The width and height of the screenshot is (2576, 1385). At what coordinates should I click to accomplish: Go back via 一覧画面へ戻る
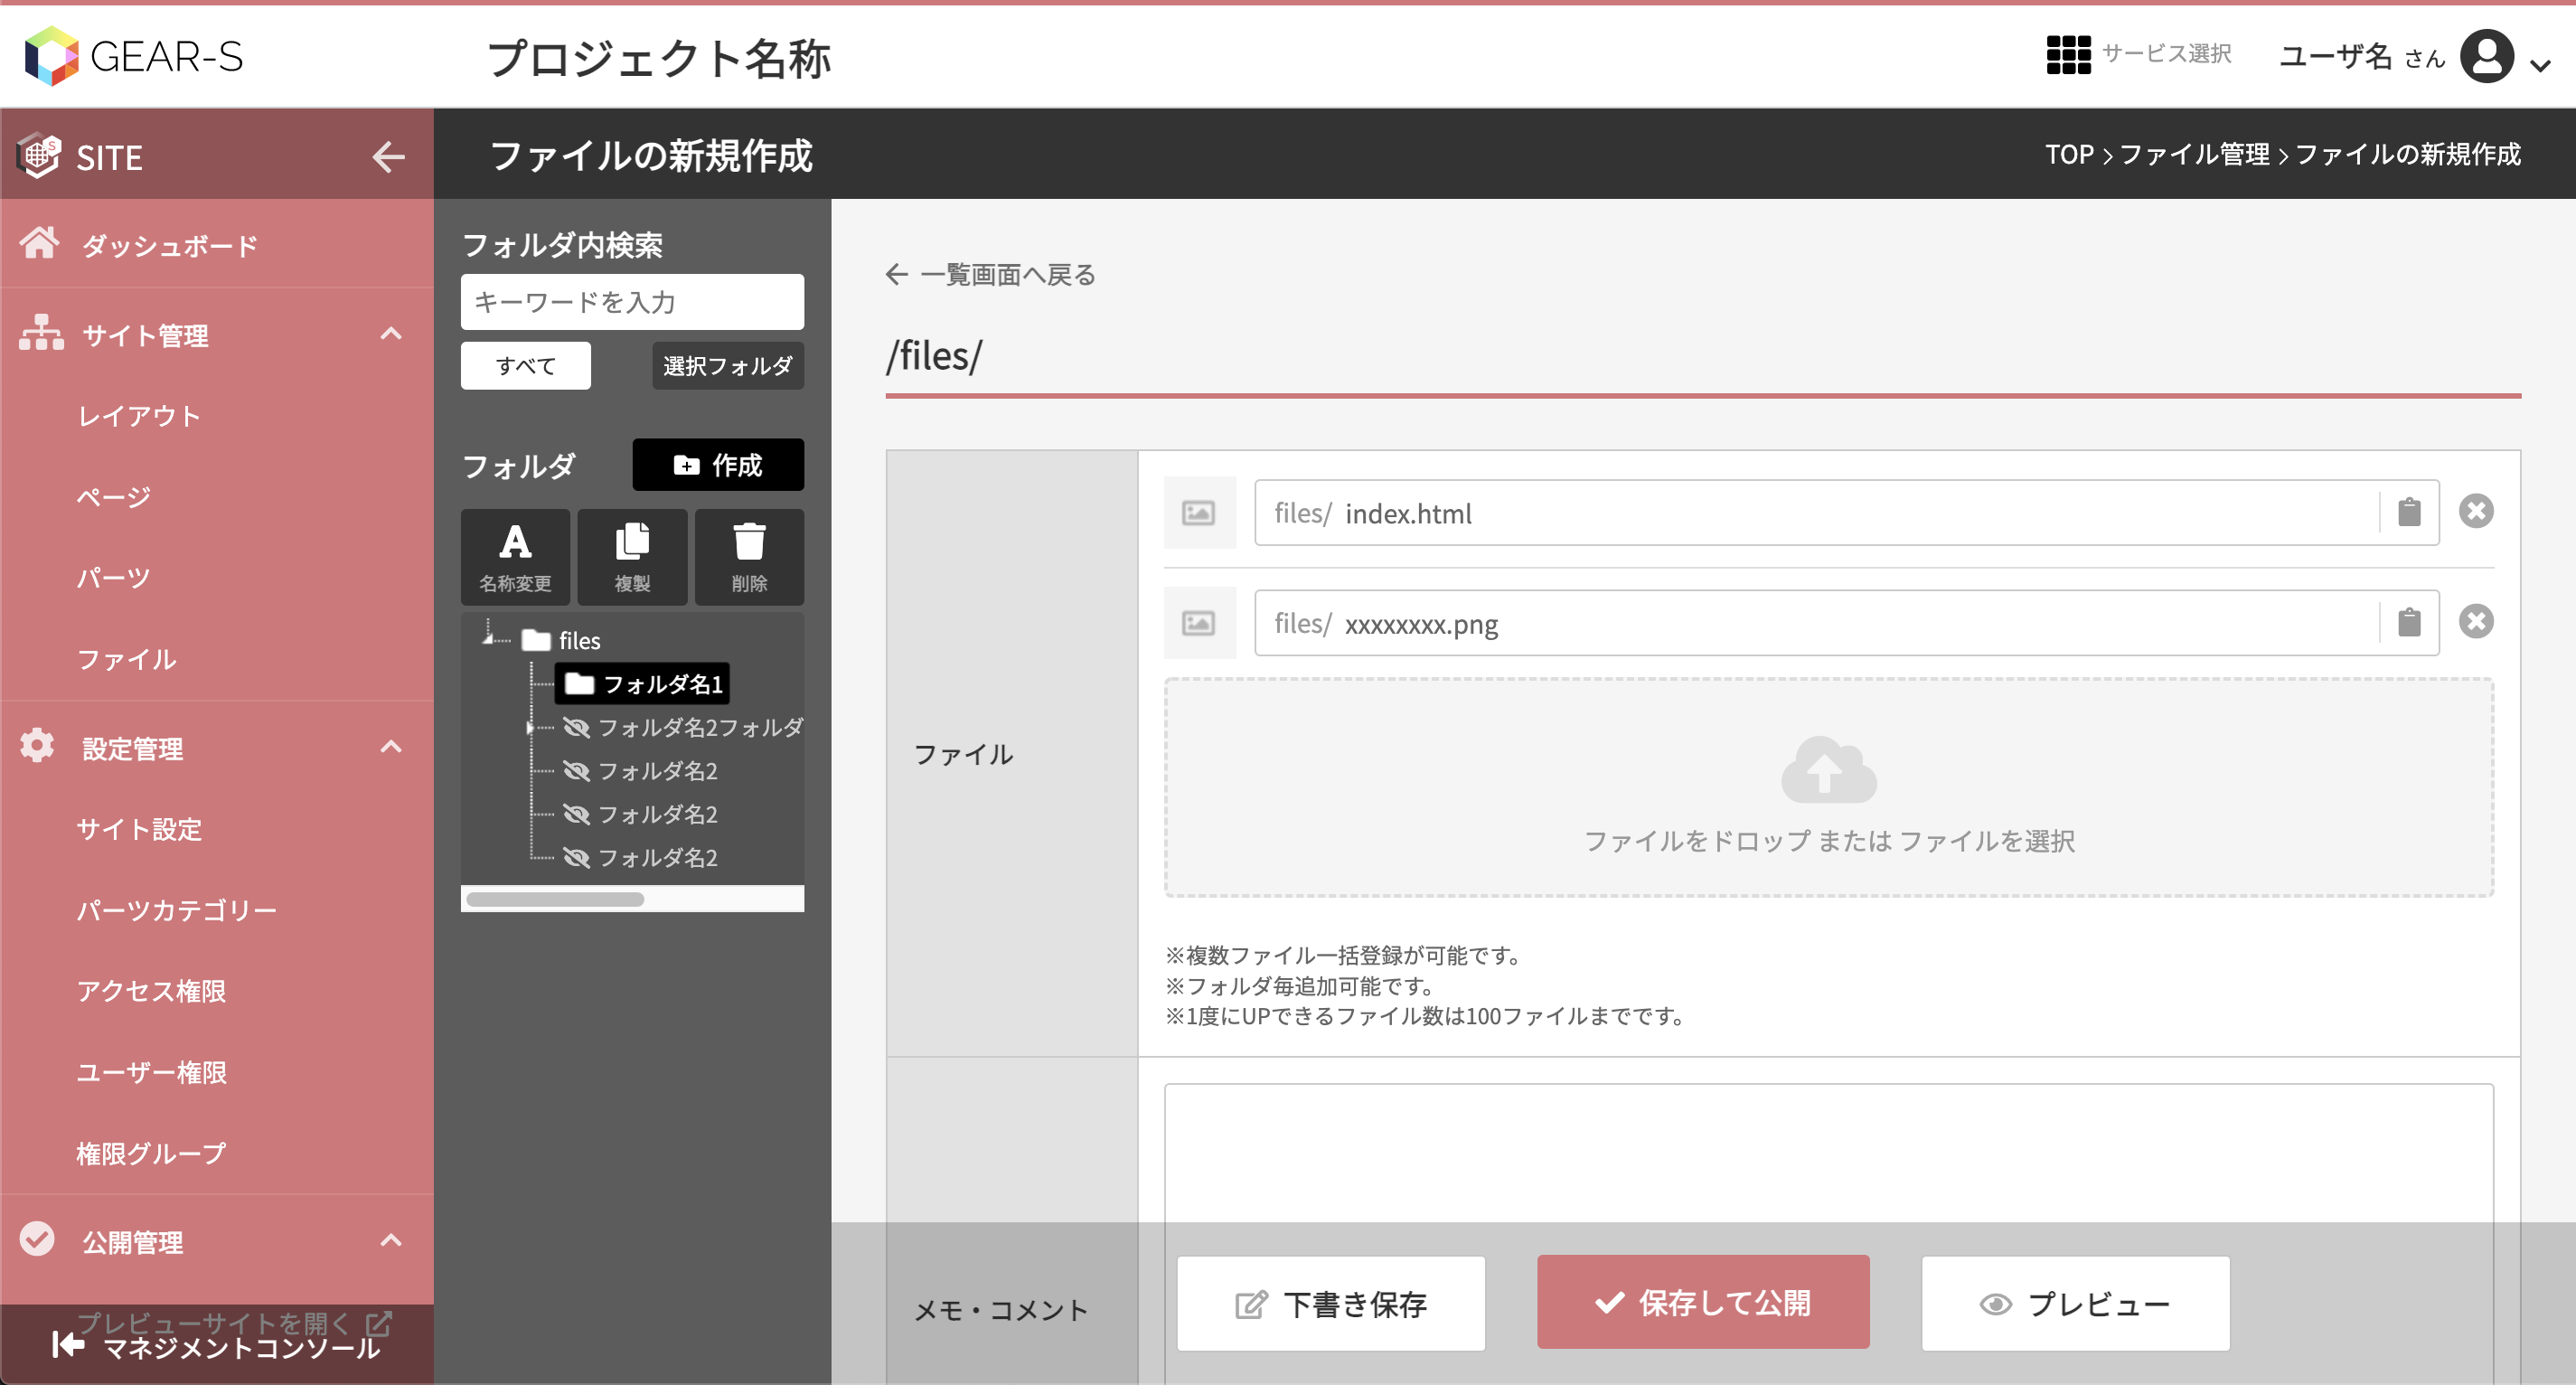pyautogui.click(x=991, y=274)
